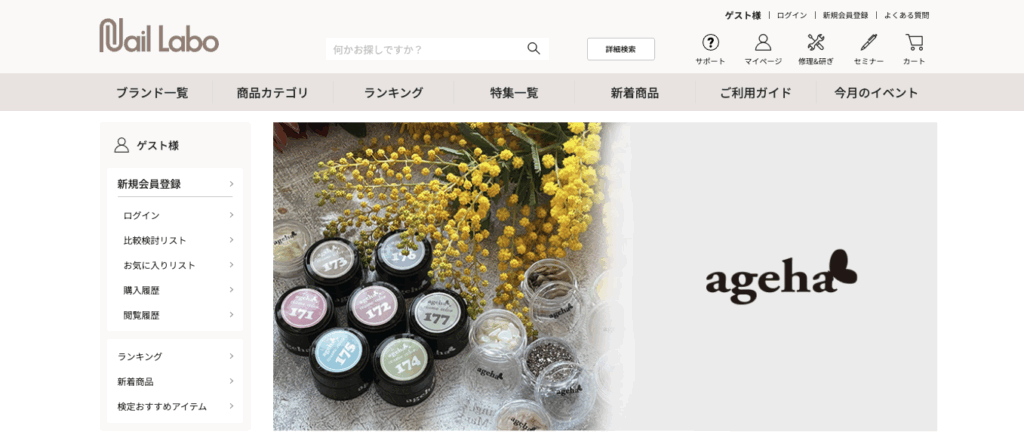Open よくある質問 link

pyautogui.click(x=906, y=15)
